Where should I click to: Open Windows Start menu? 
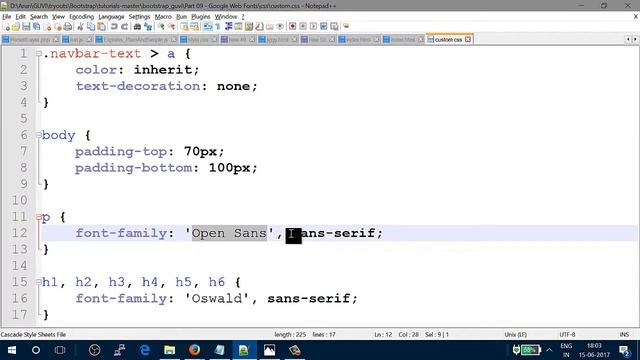(11, 350)
